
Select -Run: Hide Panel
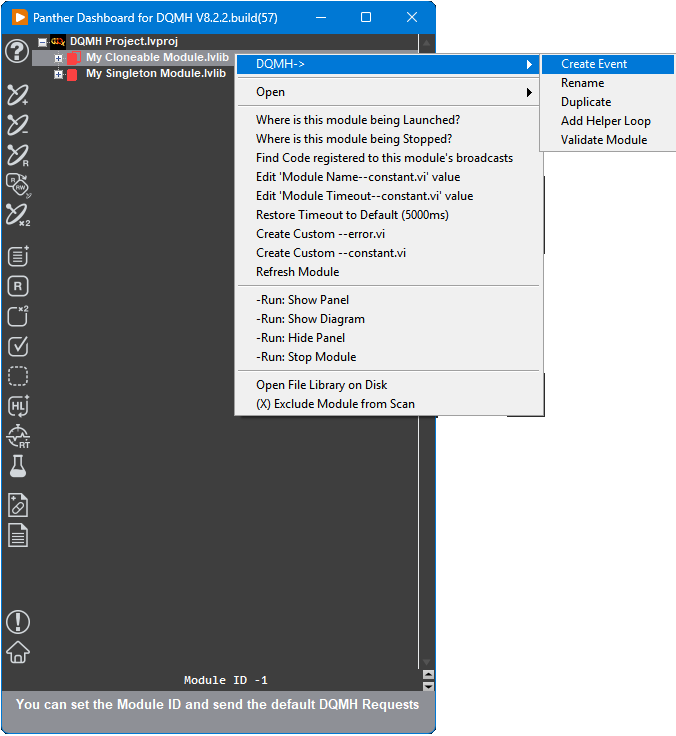[x=388, y=338]
